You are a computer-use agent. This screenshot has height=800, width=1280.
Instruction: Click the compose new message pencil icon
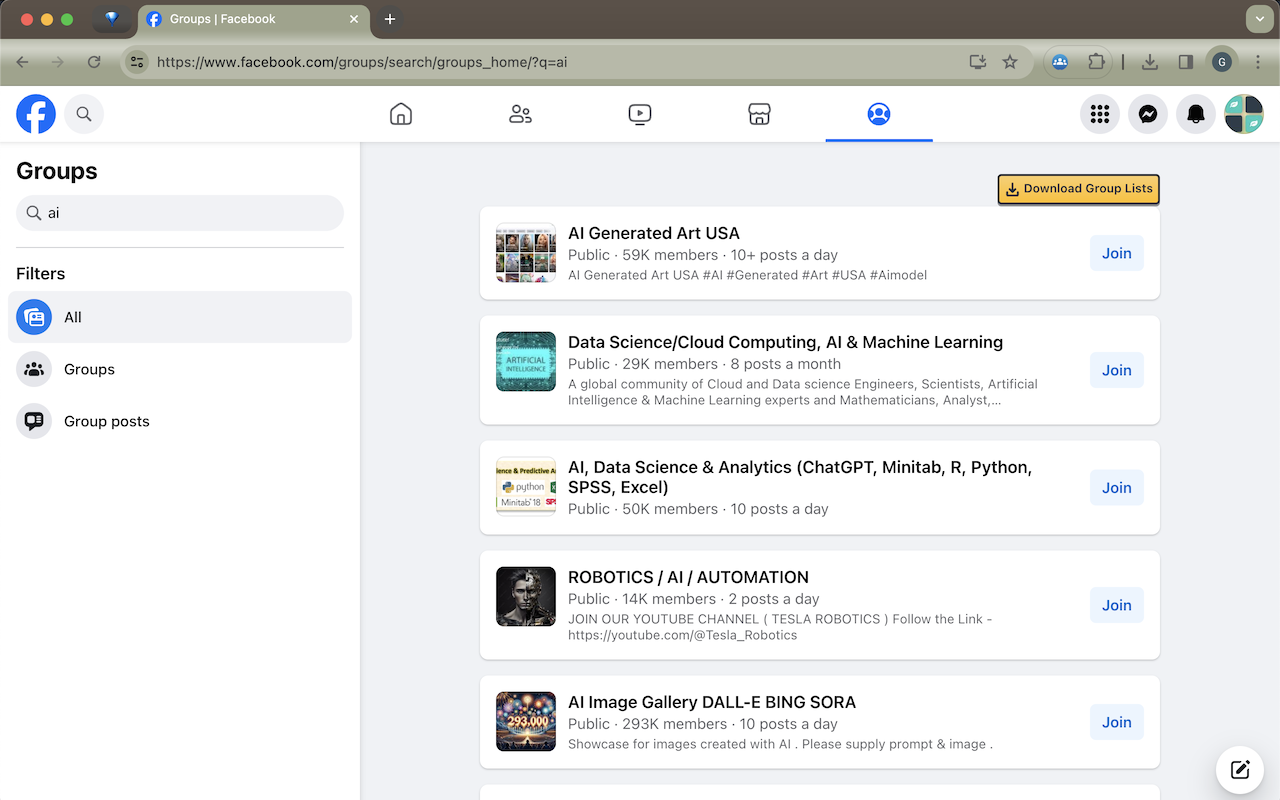click(x=1240, y=769)
